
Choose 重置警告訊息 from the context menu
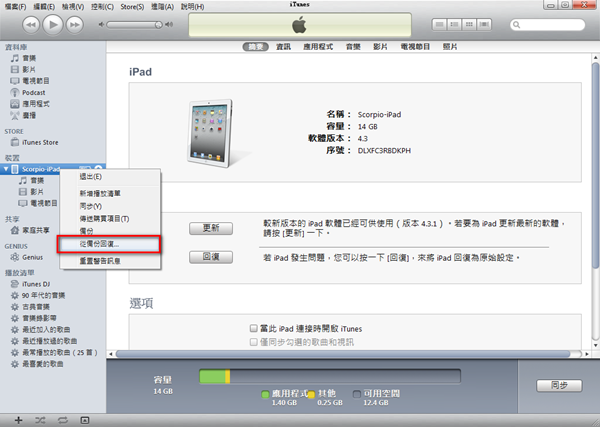[x=110, y=261]
